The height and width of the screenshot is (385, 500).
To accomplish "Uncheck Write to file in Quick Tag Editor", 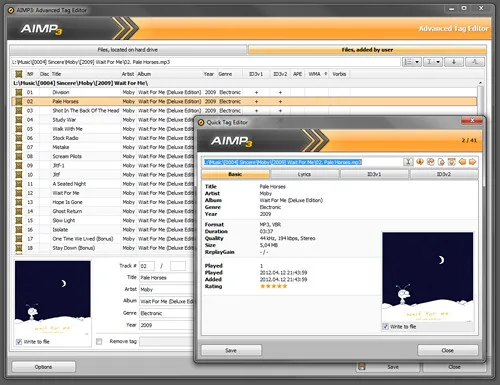I will coord(385,326).
